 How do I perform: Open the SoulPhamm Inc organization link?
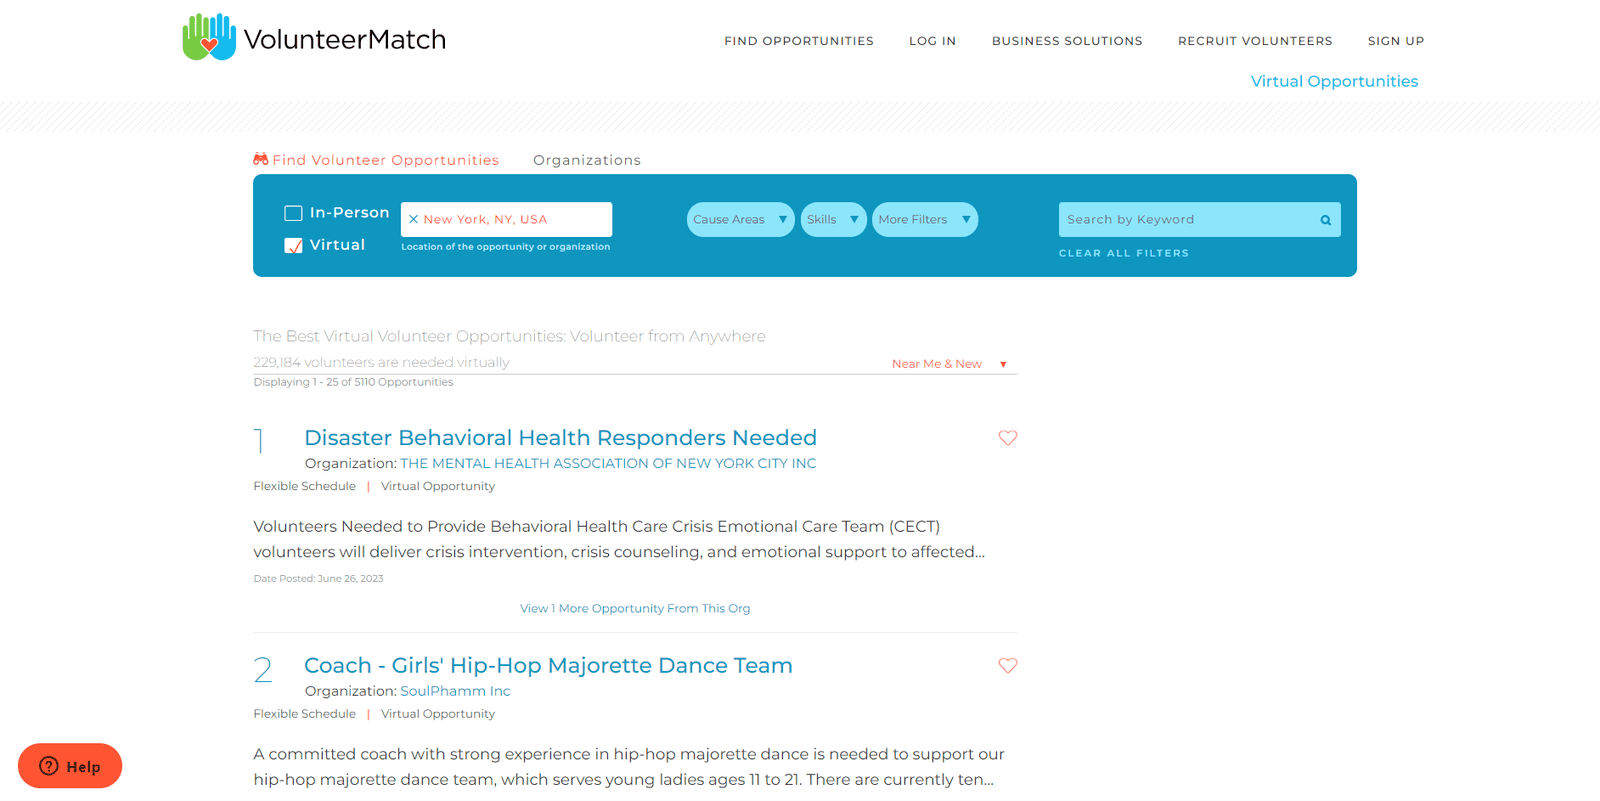coord(455,692)
